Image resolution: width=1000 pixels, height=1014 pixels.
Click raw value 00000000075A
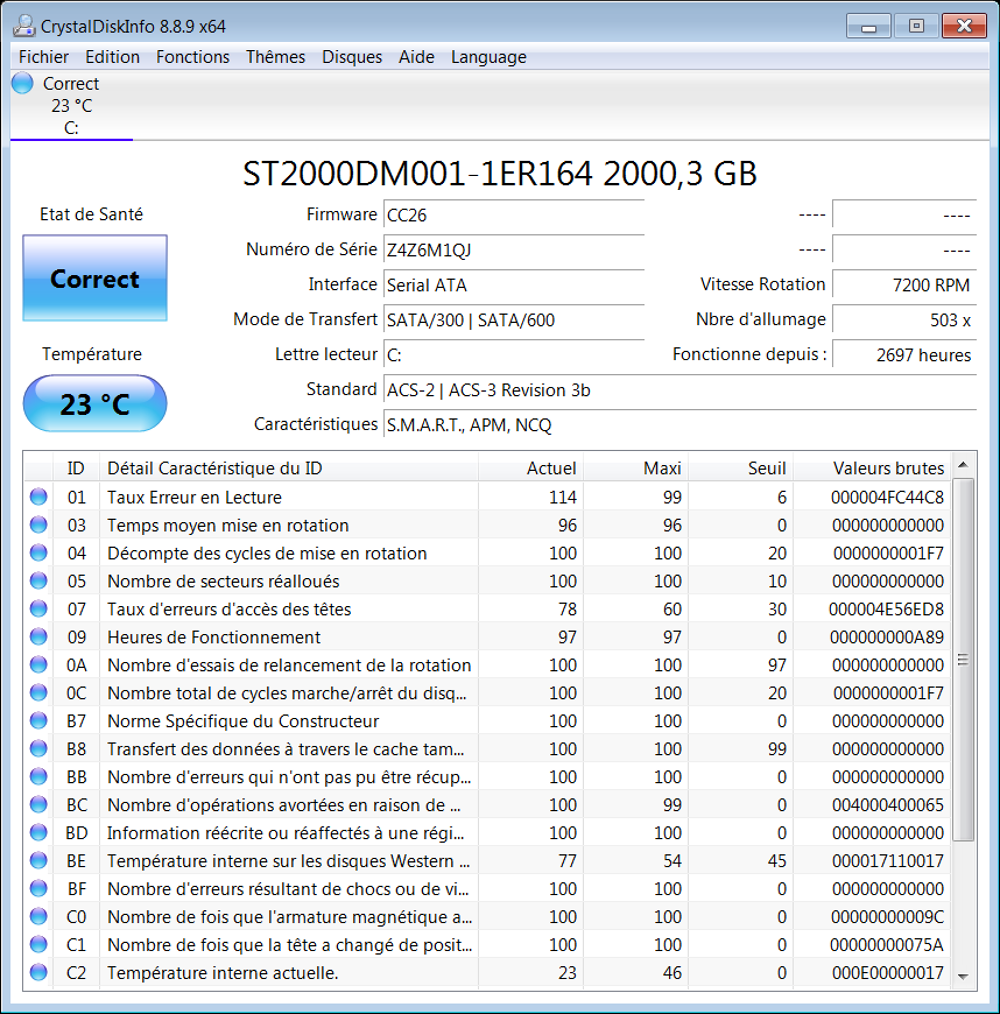(887, 945)
